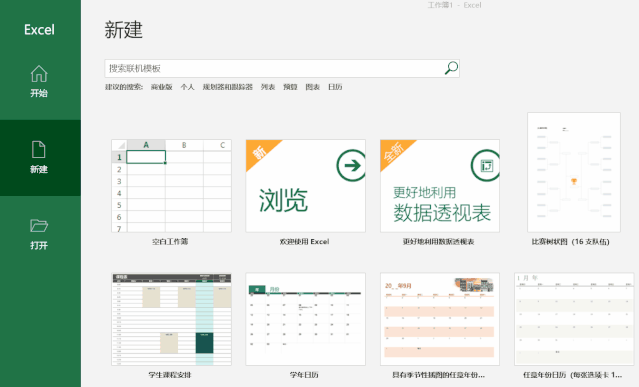Viewport: 639px width, 387px height.
Task: Choose suggested search 个人
Action: coord(187,87)
